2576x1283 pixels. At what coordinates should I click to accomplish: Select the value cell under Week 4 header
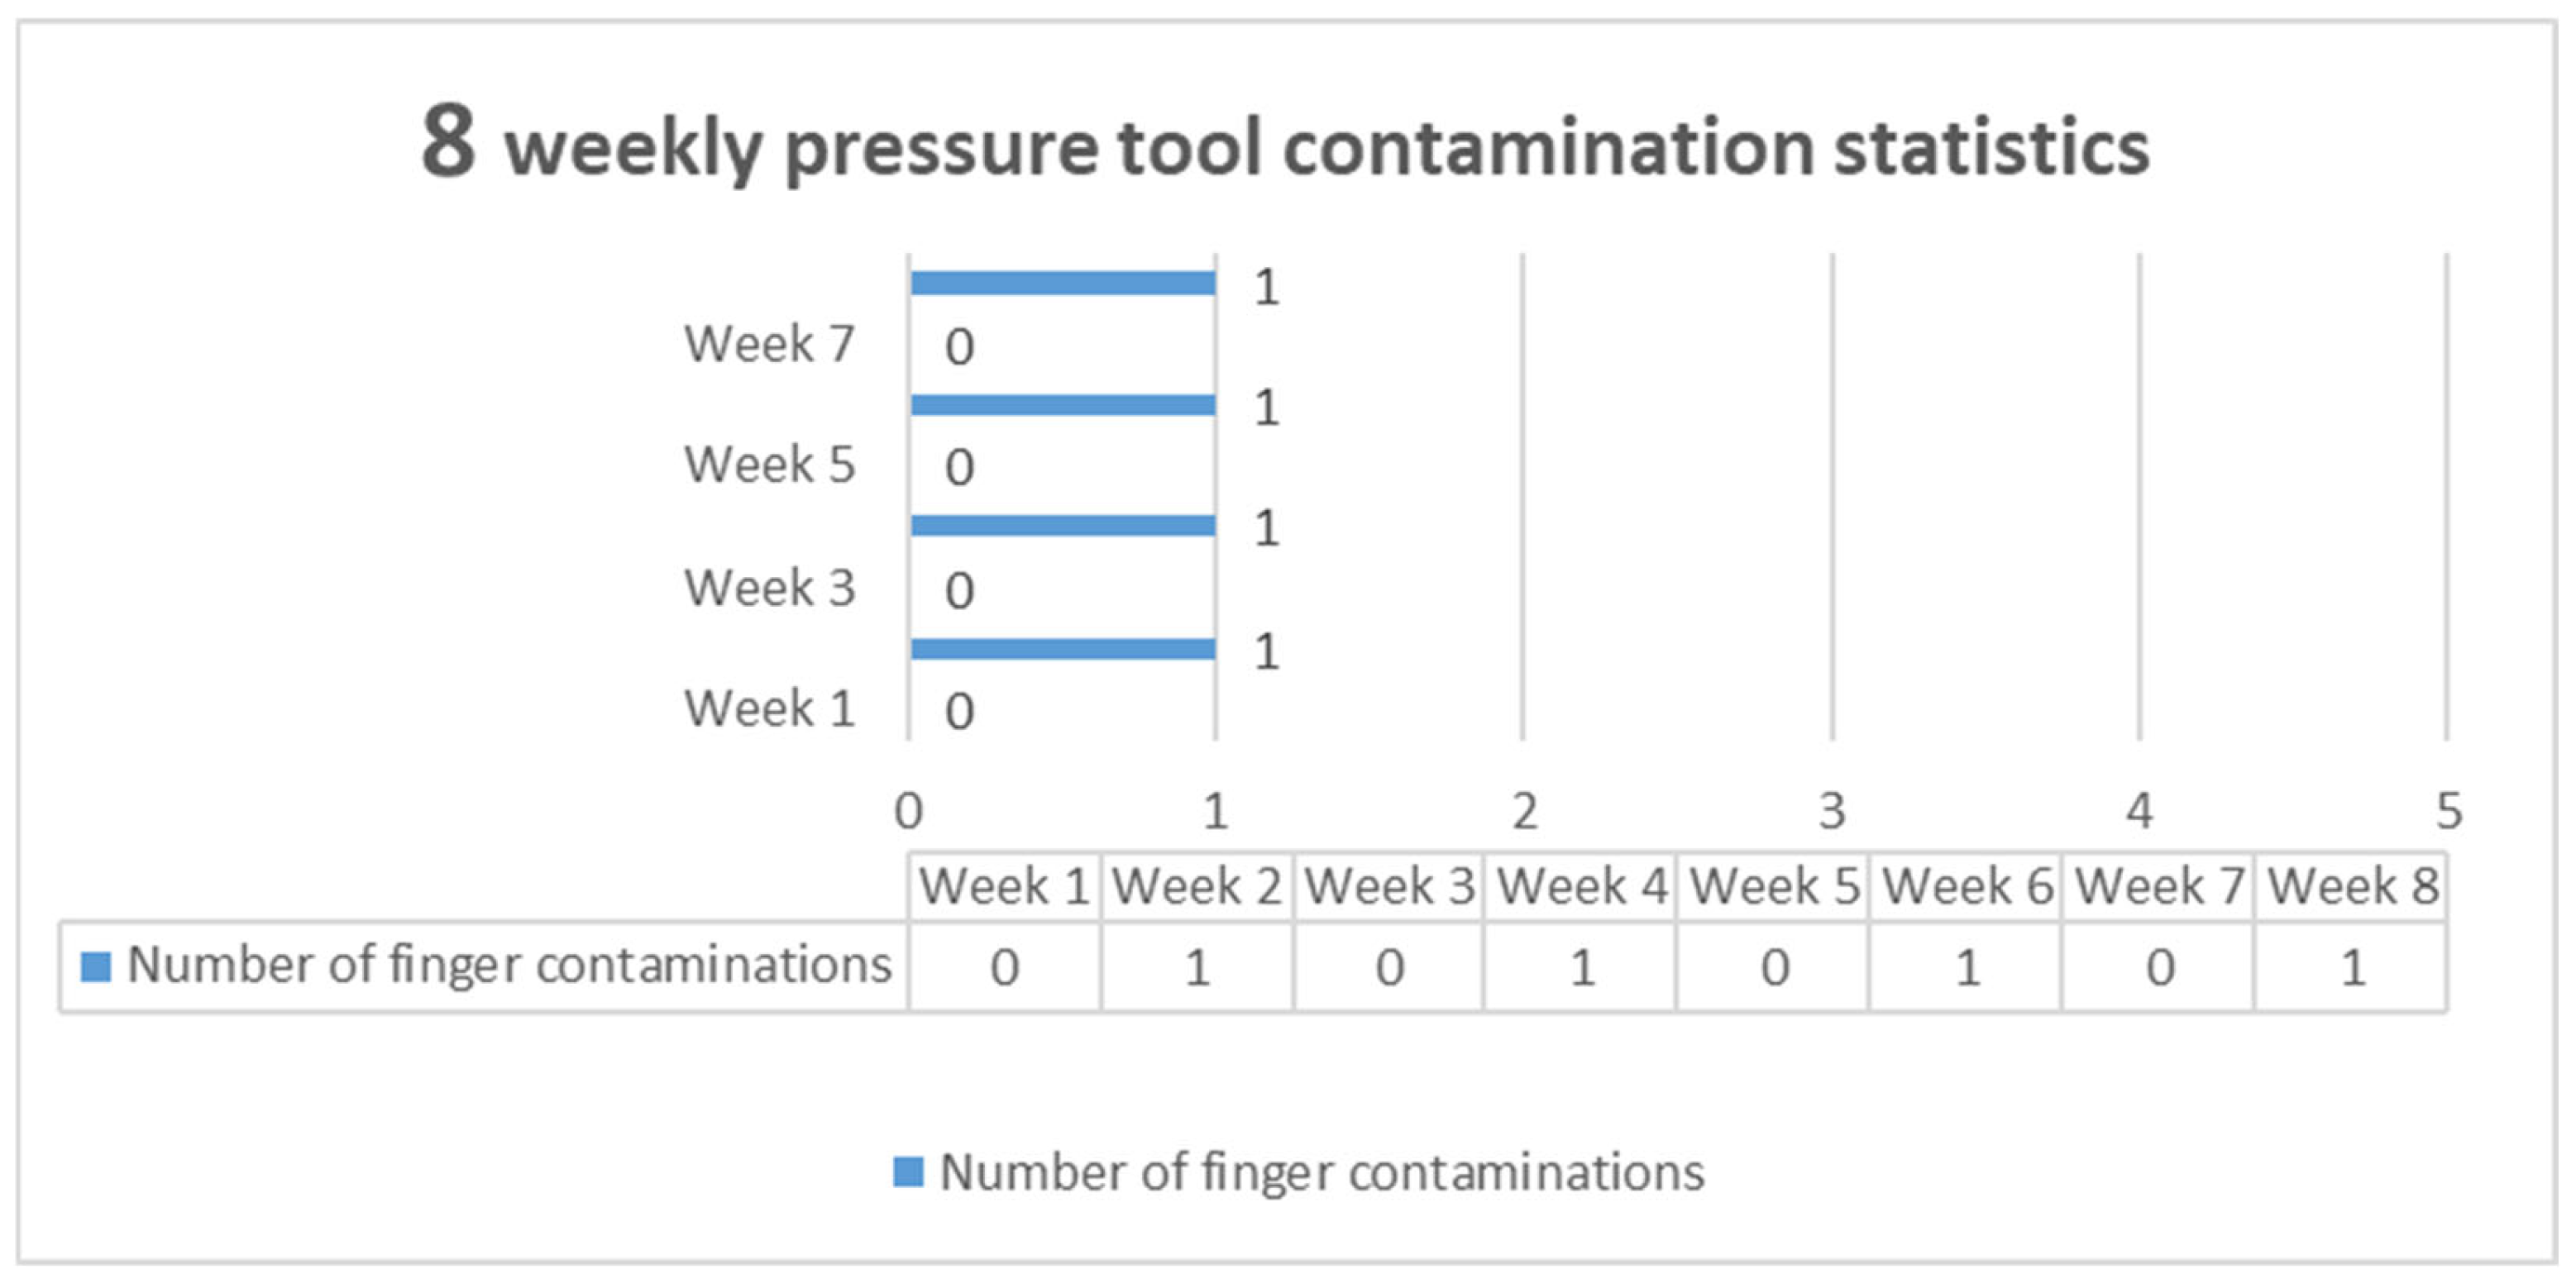1582,967
